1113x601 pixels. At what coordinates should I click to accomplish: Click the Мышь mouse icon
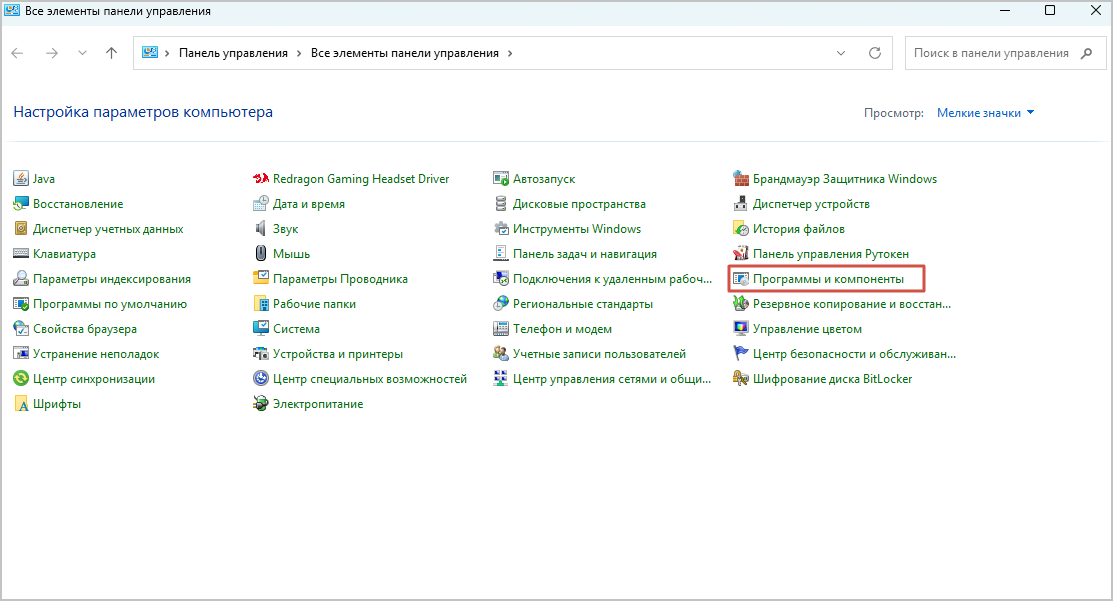[261, 254]
